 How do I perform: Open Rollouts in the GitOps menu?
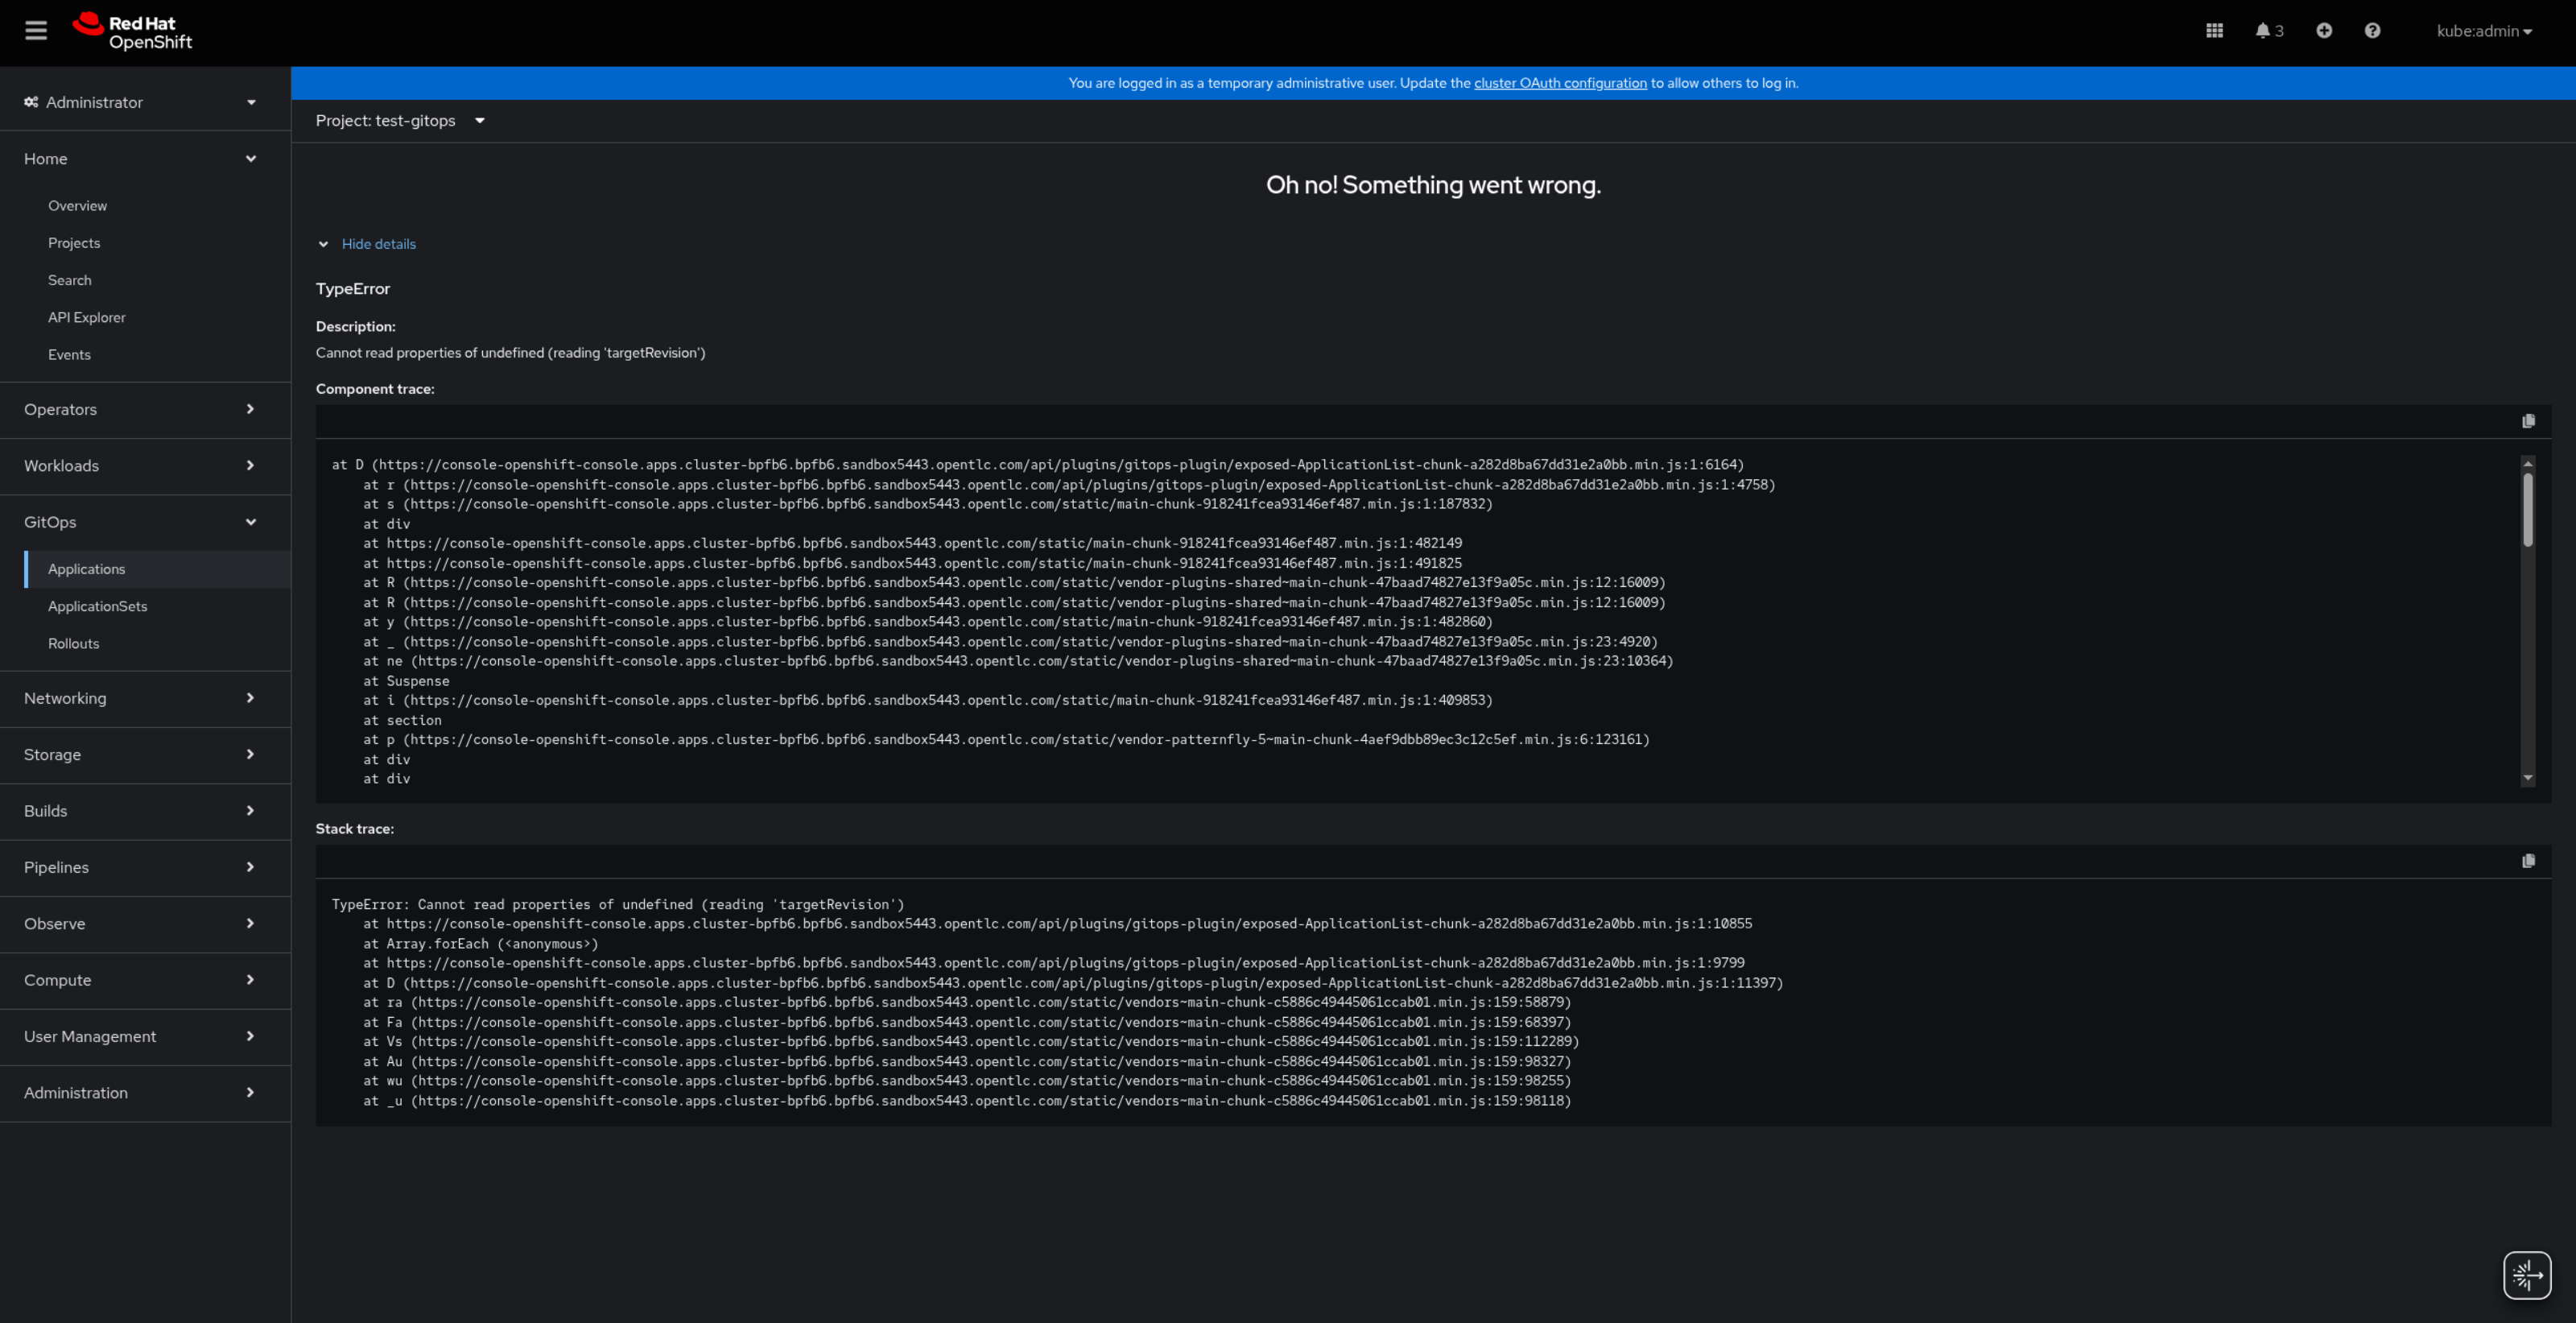(x=73, y=643)
